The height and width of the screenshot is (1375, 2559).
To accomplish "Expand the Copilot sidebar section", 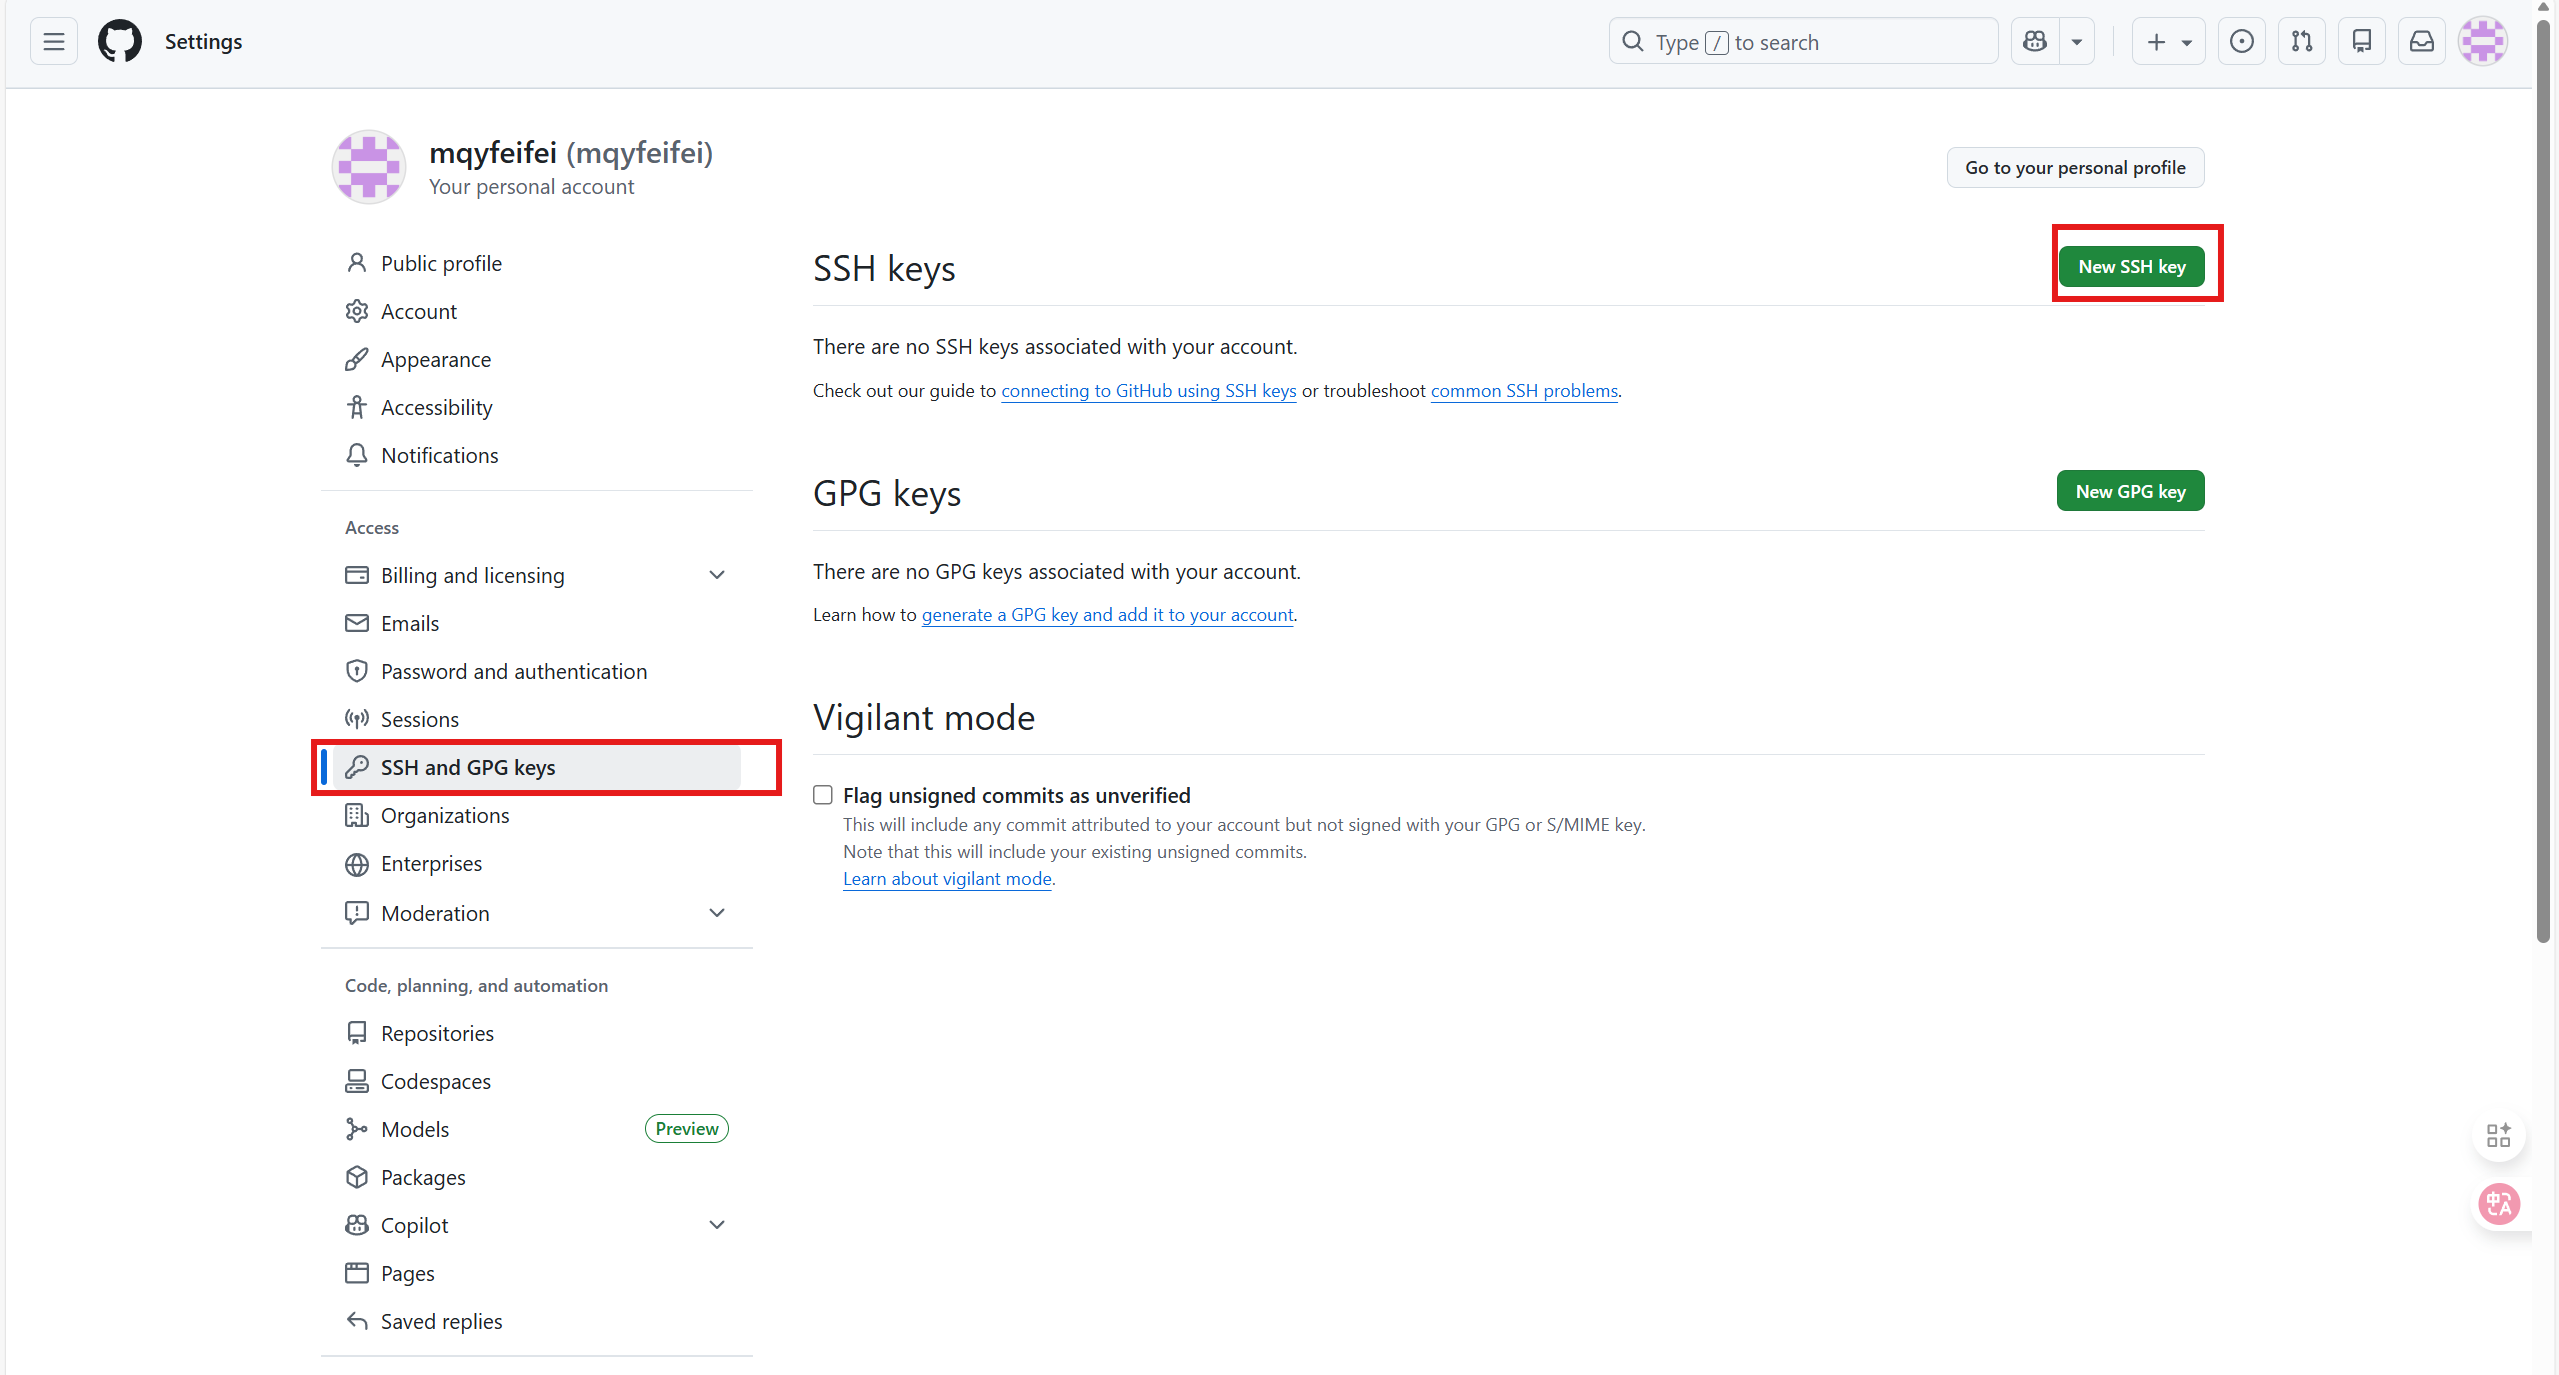I will [716, 1225].
